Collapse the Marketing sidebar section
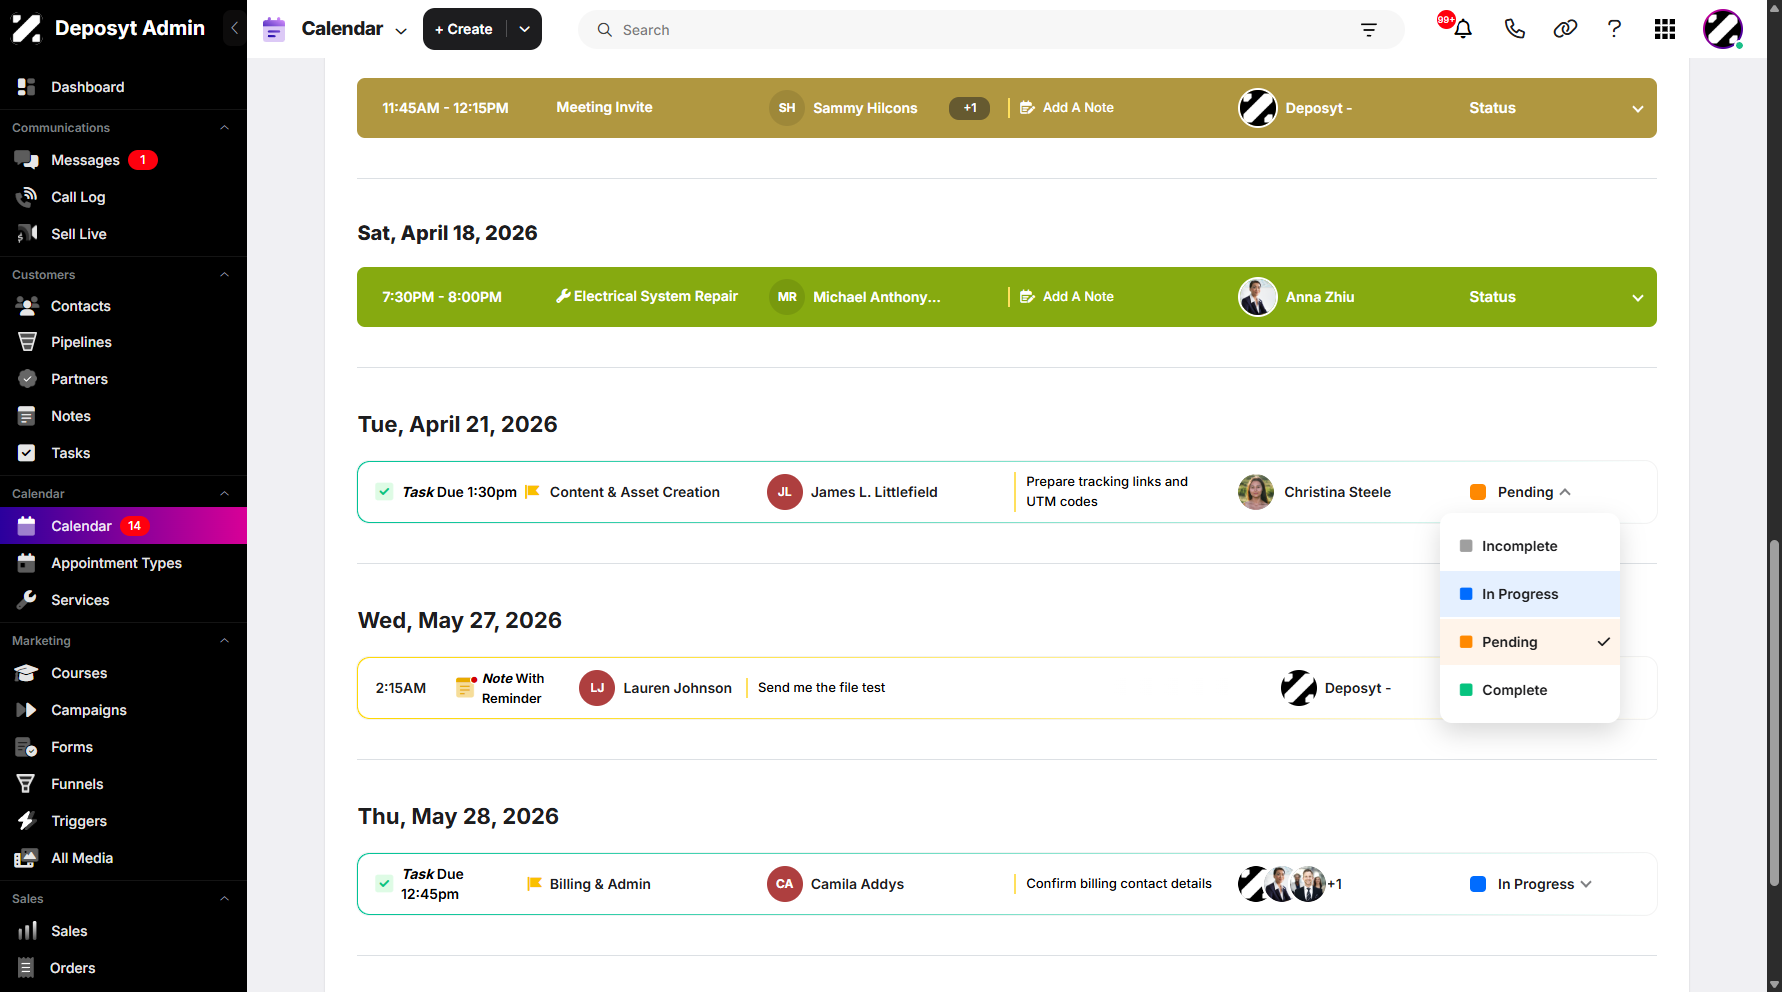This screenshot has height=992, width=1782. tap(225, 641)
